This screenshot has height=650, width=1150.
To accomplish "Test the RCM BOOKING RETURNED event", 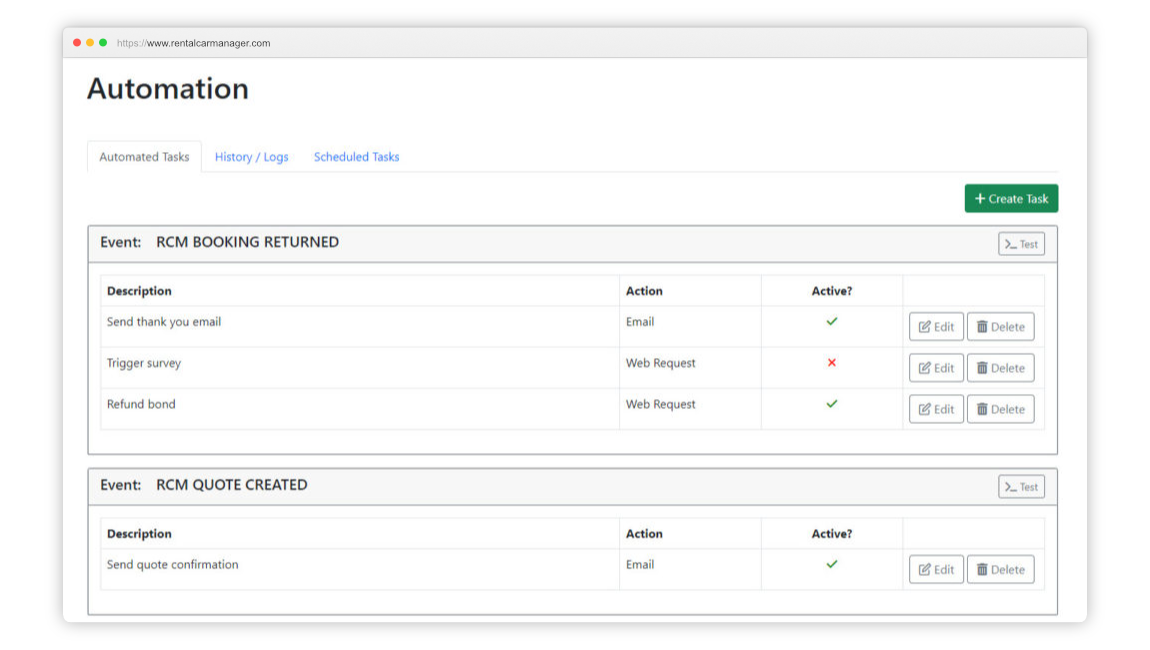I will [x=1021, y=244].
